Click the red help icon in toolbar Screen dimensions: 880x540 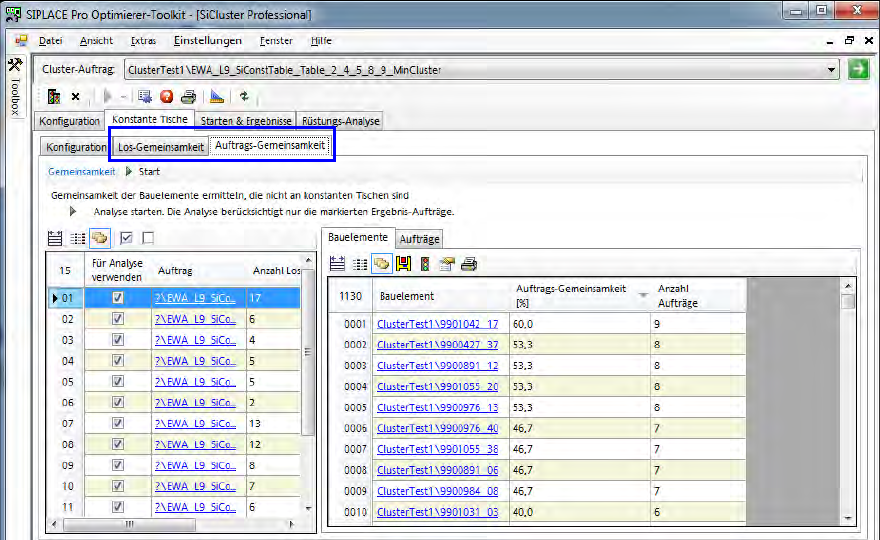click(166, 97)
